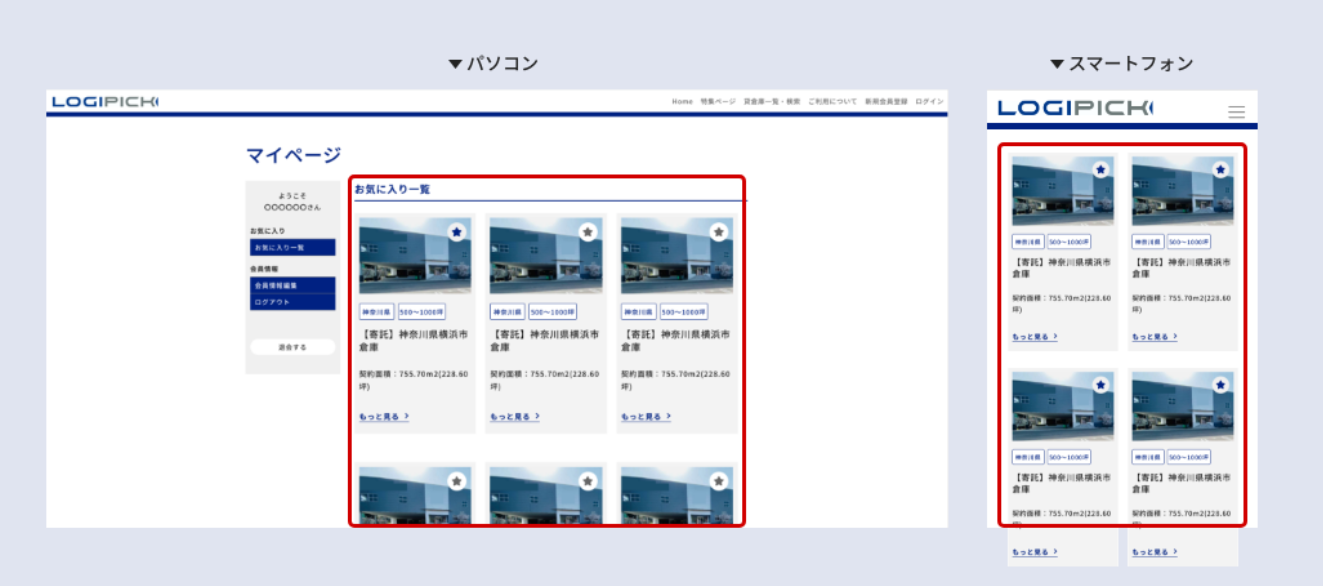Click もっと見る on the PC top-right card

[646, 416]
